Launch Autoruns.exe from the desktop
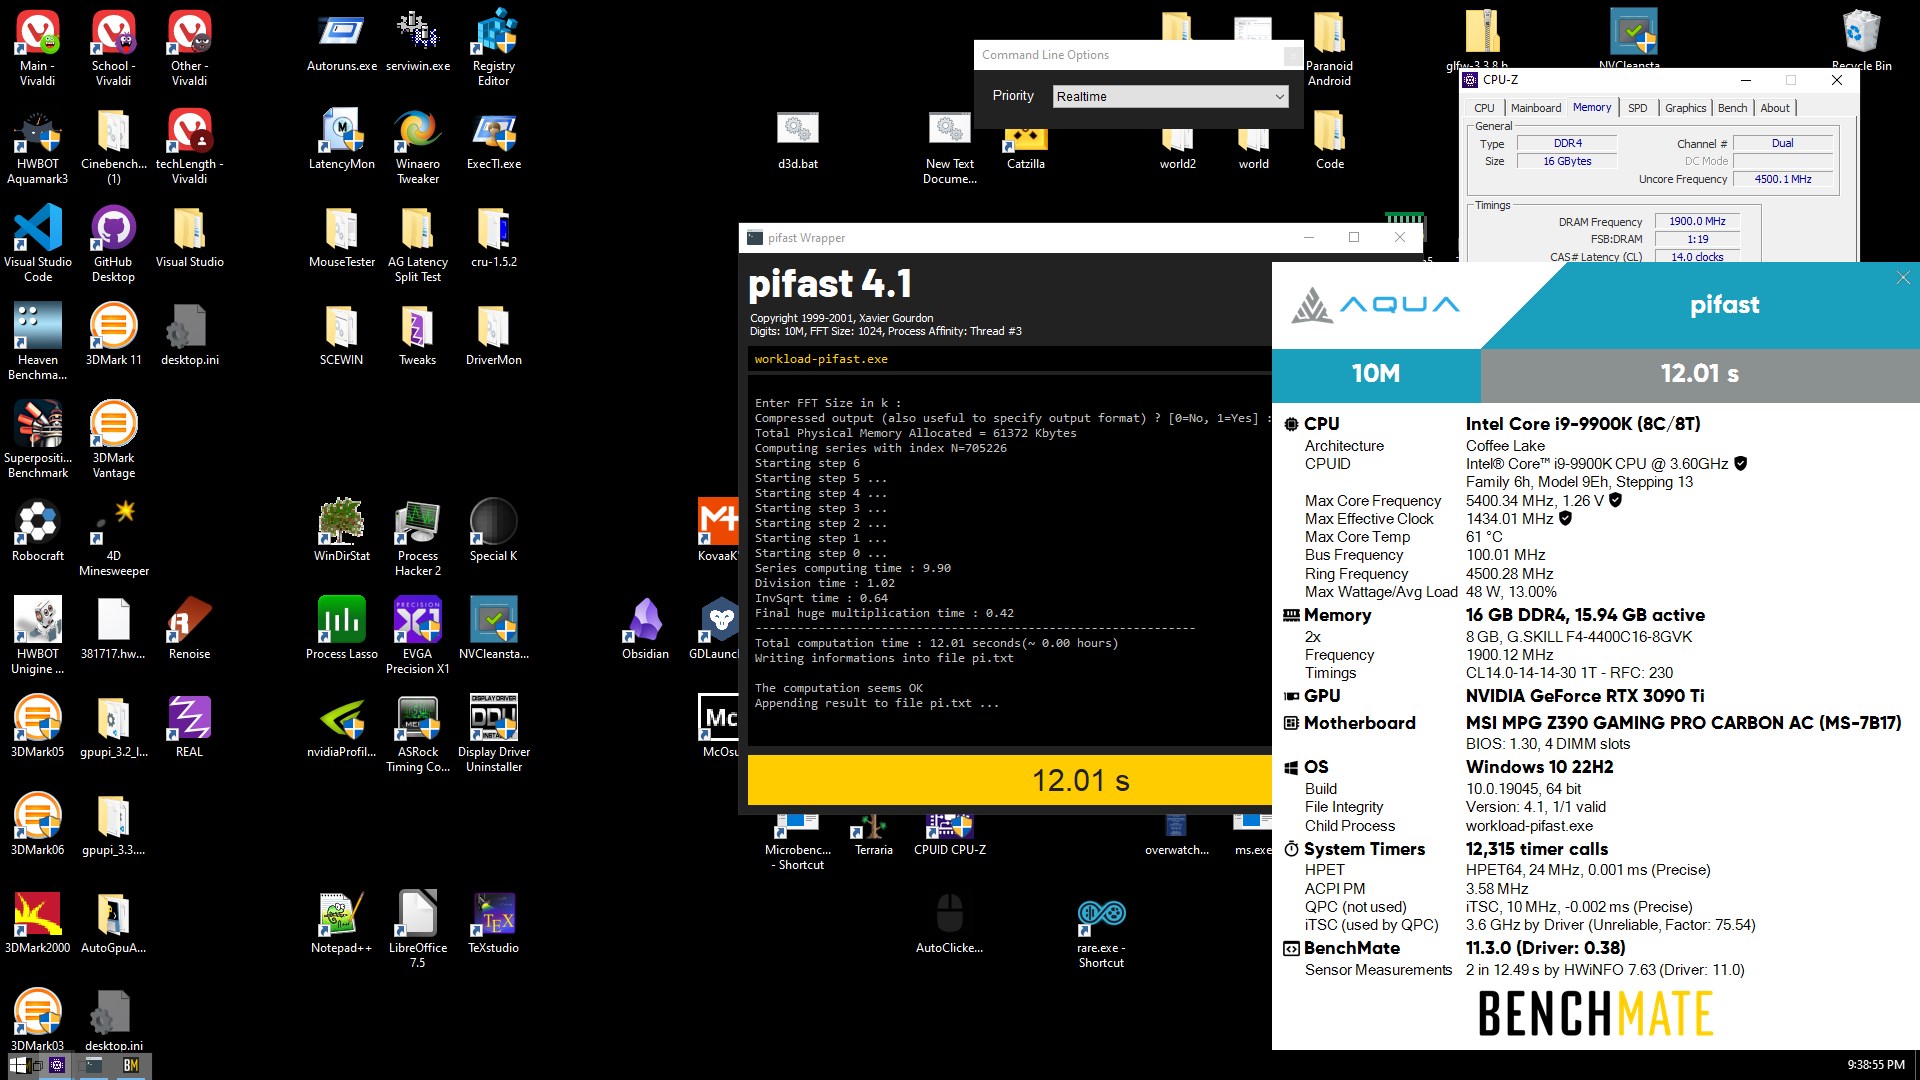The width and height of the screenshot is (1920, 1080). [x=342, y=40]
